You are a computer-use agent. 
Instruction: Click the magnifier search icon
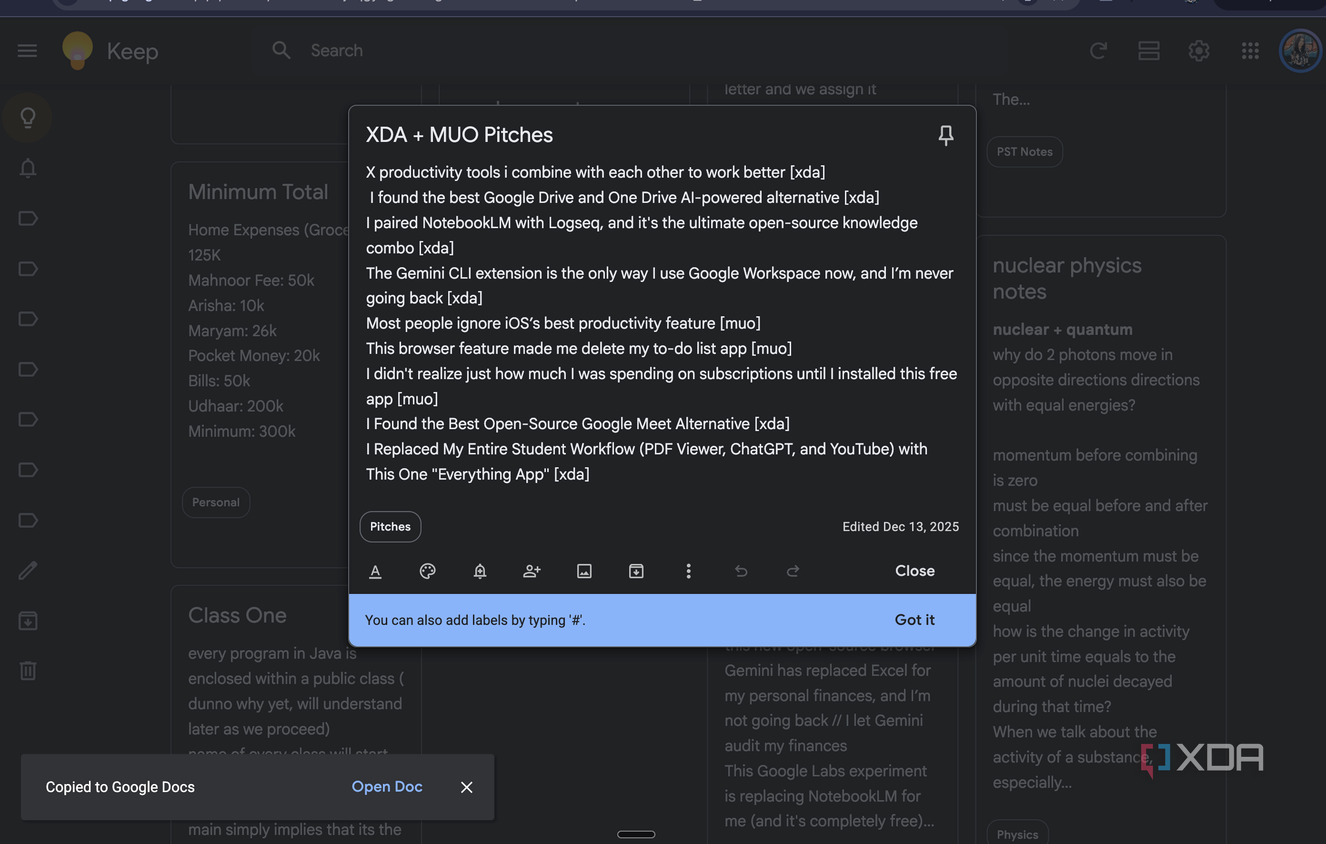click(281, 50)
